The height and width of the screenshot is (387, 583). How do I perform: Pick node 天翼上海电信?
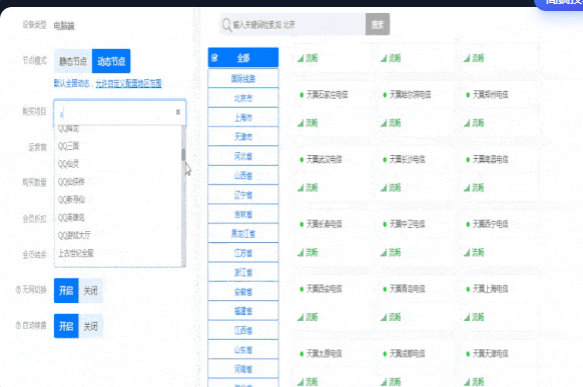(x=490, y=289)
